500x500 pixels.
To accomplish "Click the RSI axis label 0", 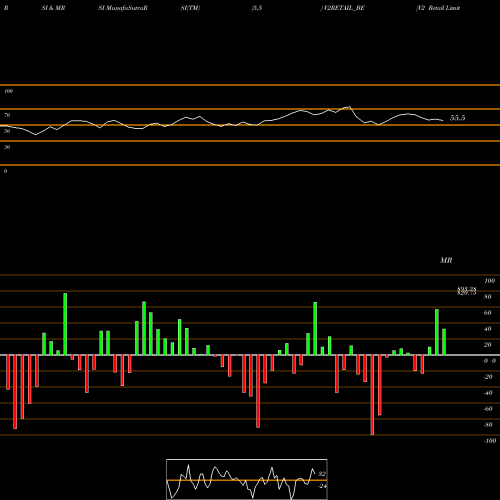I will coord(5,171).
